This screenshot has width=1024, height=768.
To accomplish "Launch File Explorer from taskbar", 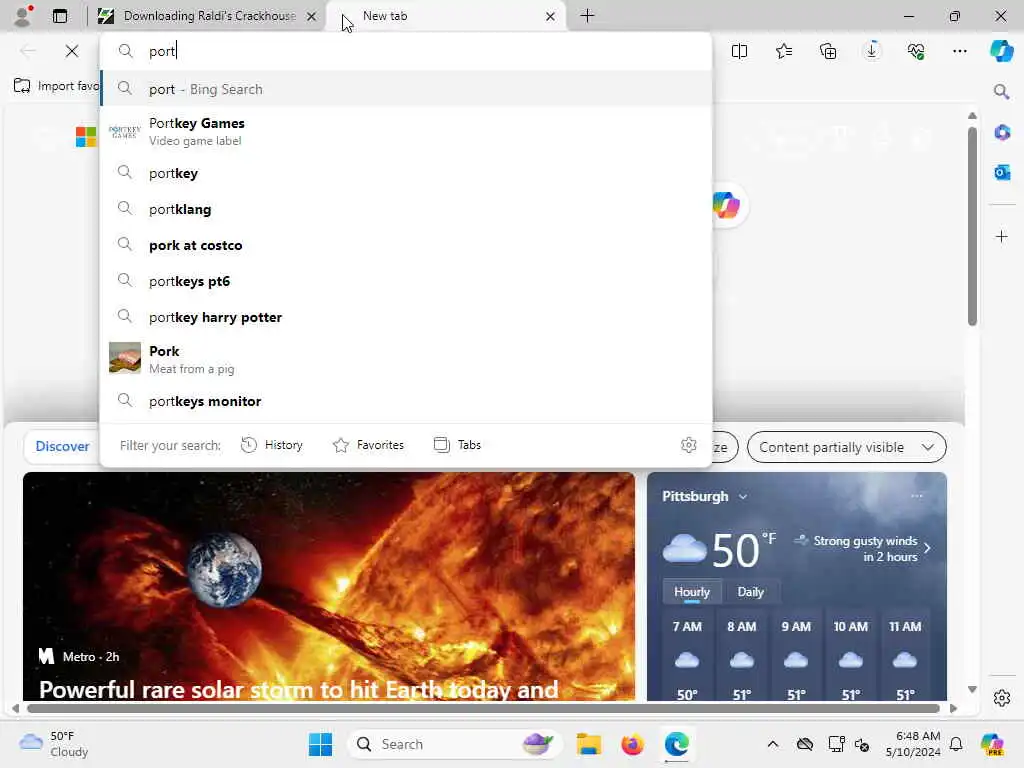I will 588,744.
